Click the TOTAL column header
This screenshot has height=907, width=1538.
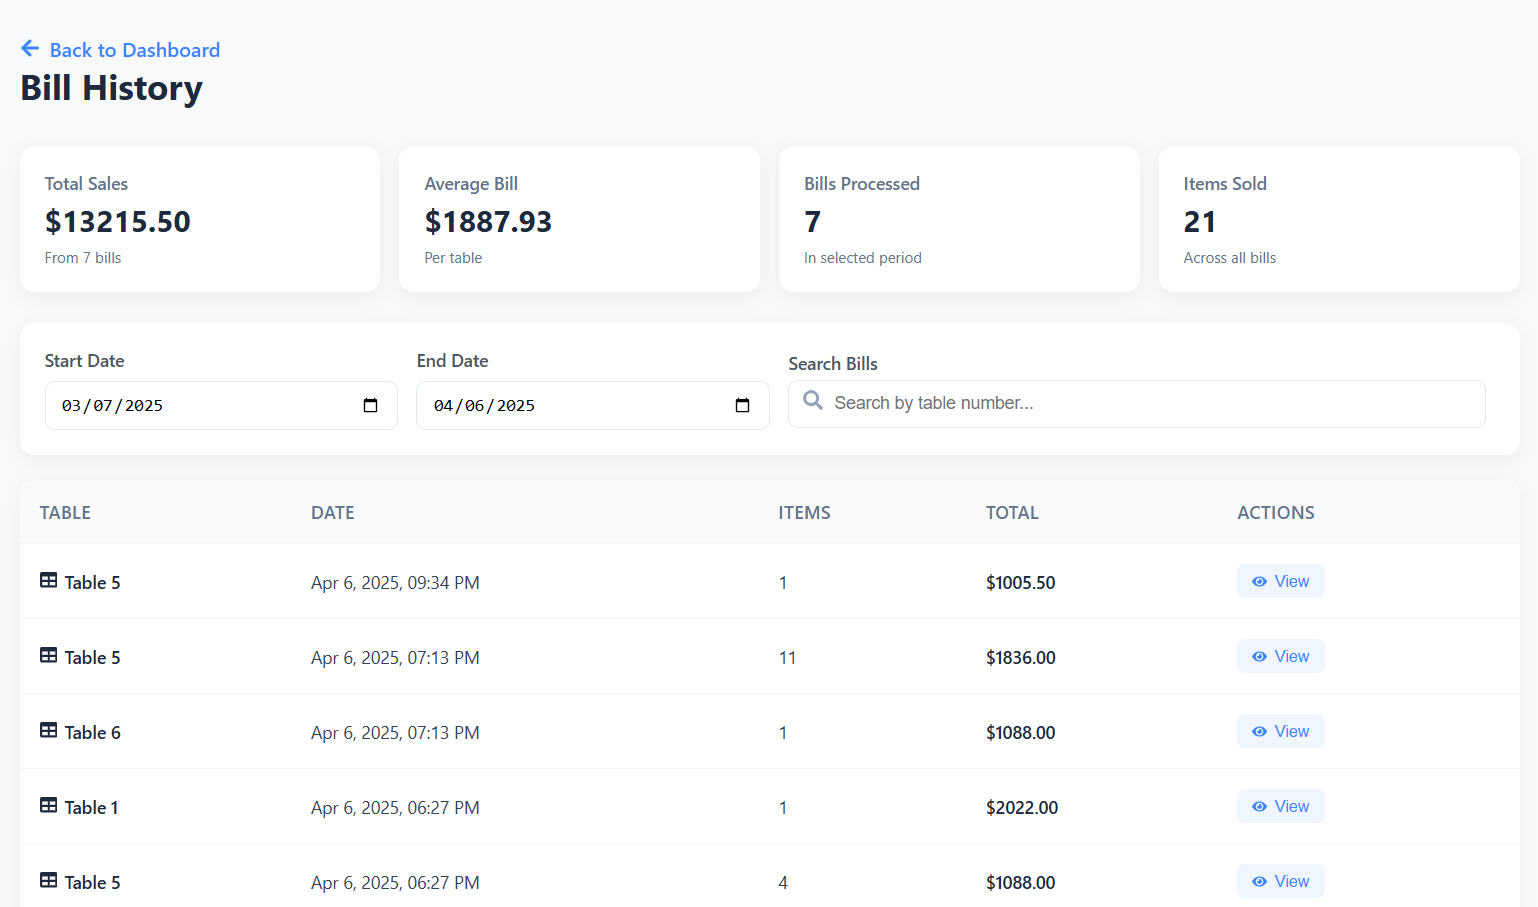point(1011,513)
